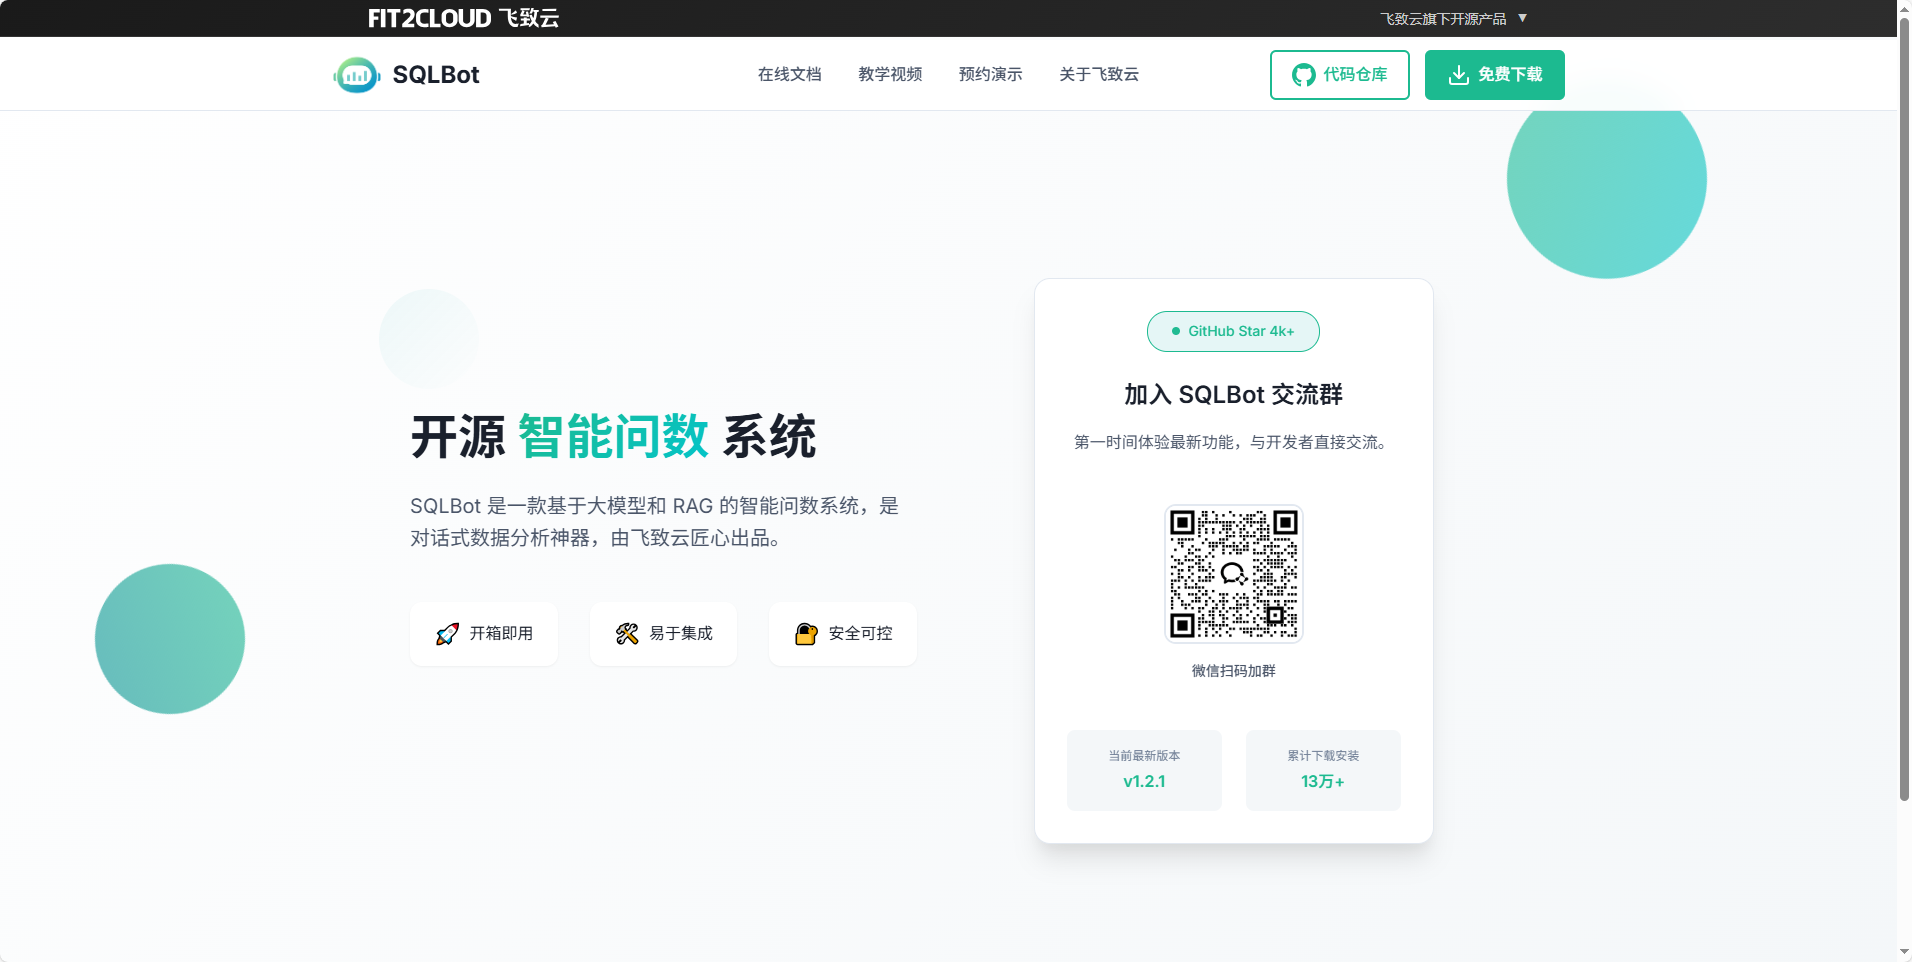Click the SQLBot robot logo icon

[x=357, y=75]
